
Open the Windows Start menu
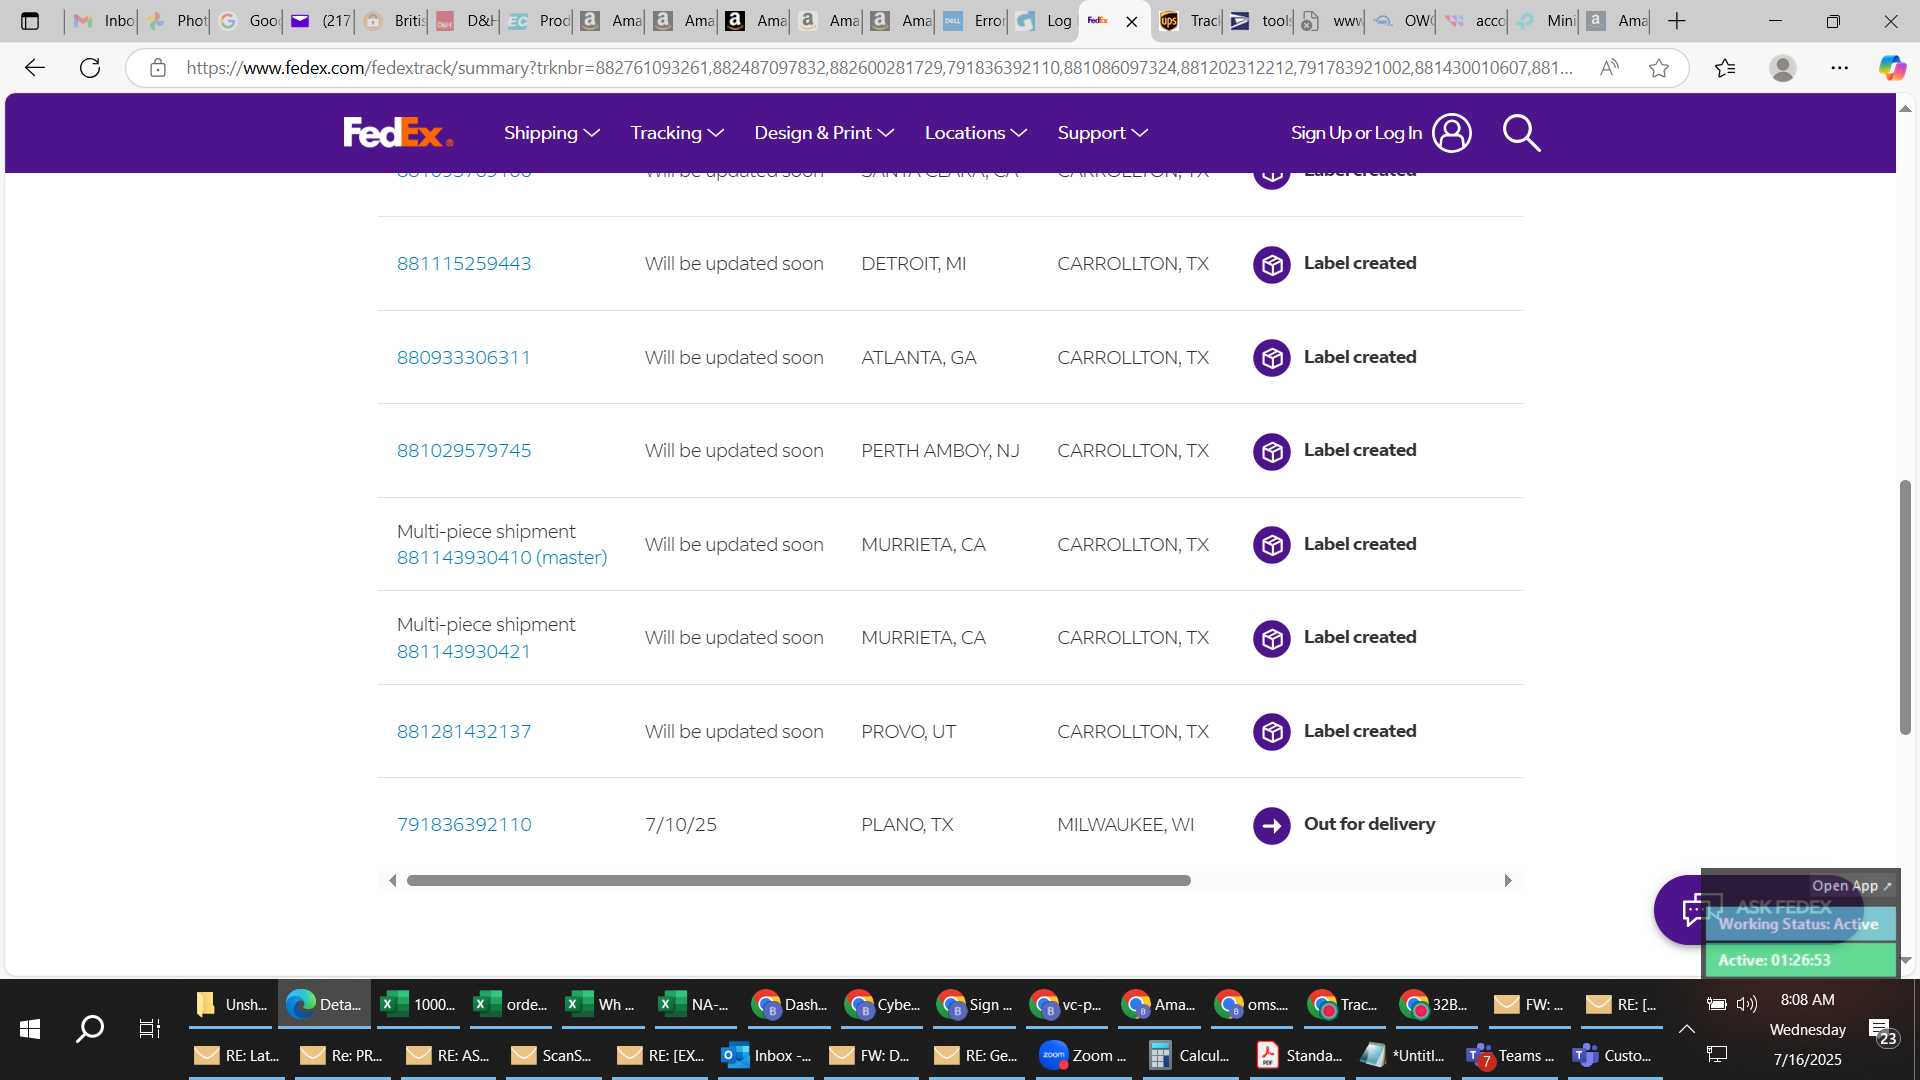[30, 1029]
